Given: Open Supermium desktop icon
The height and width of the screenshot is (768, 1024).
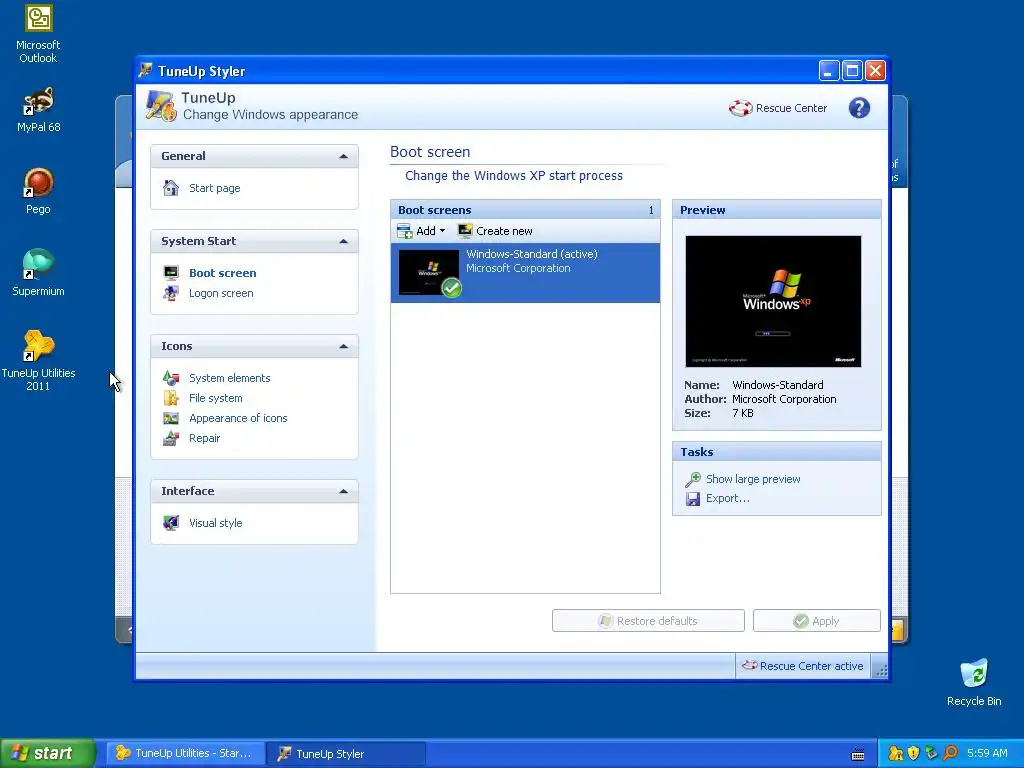Looking at the screenshot, I should pos(38,264).
